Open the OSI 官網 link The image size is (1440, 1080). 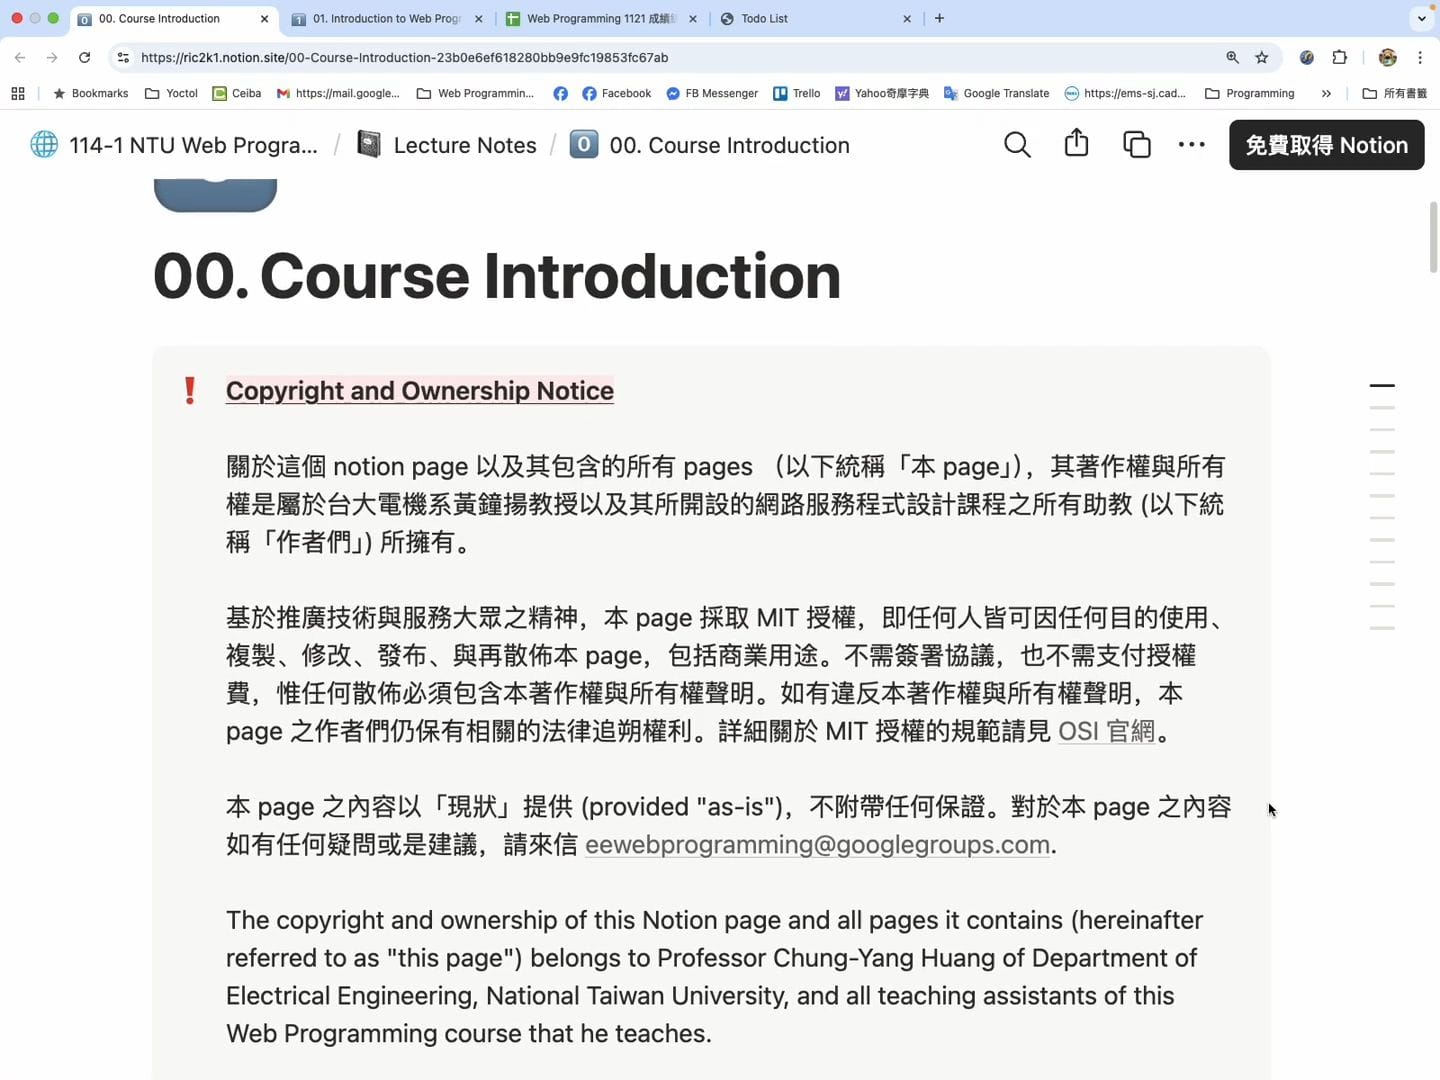(1106, 732)
